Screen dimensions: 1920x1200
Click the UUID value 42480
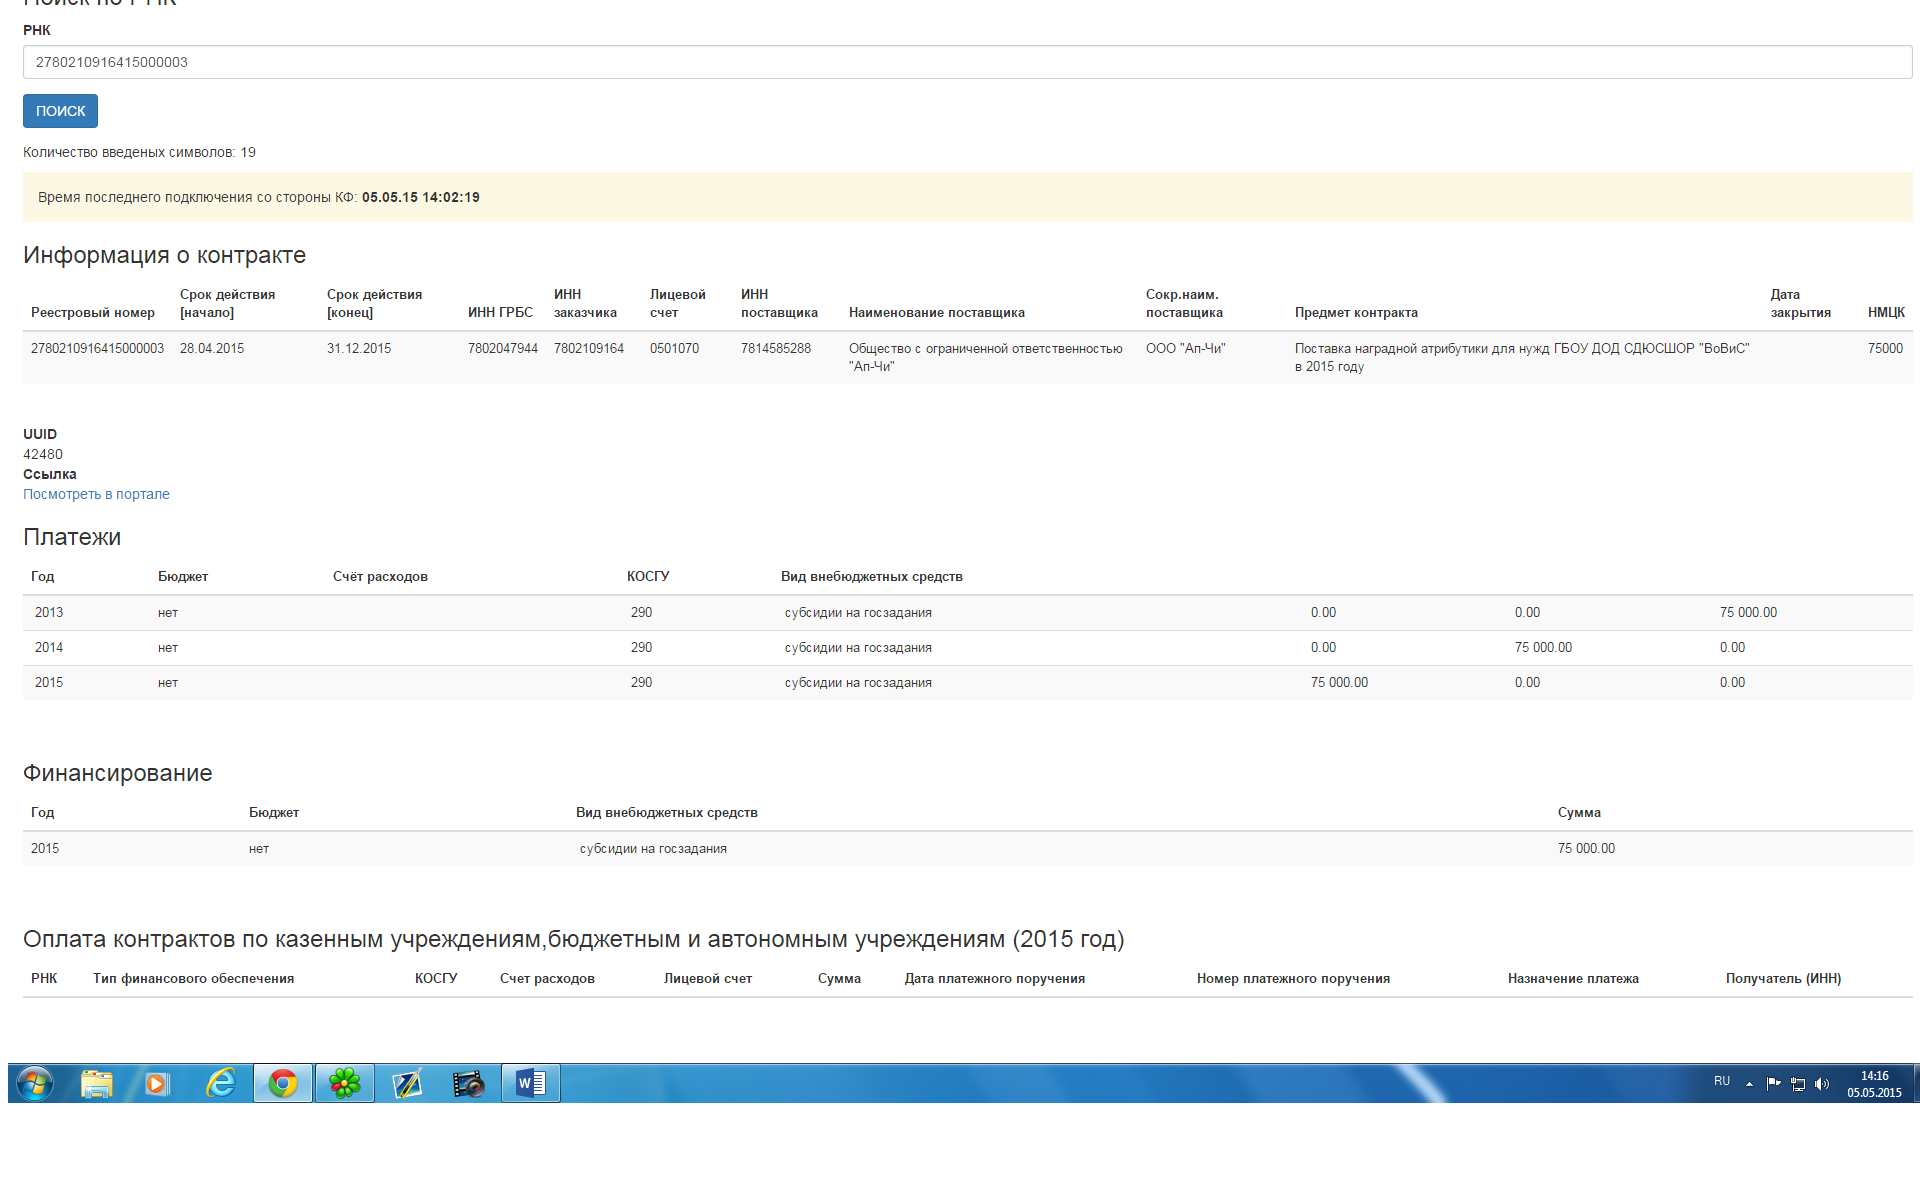(x=43, y=454)
